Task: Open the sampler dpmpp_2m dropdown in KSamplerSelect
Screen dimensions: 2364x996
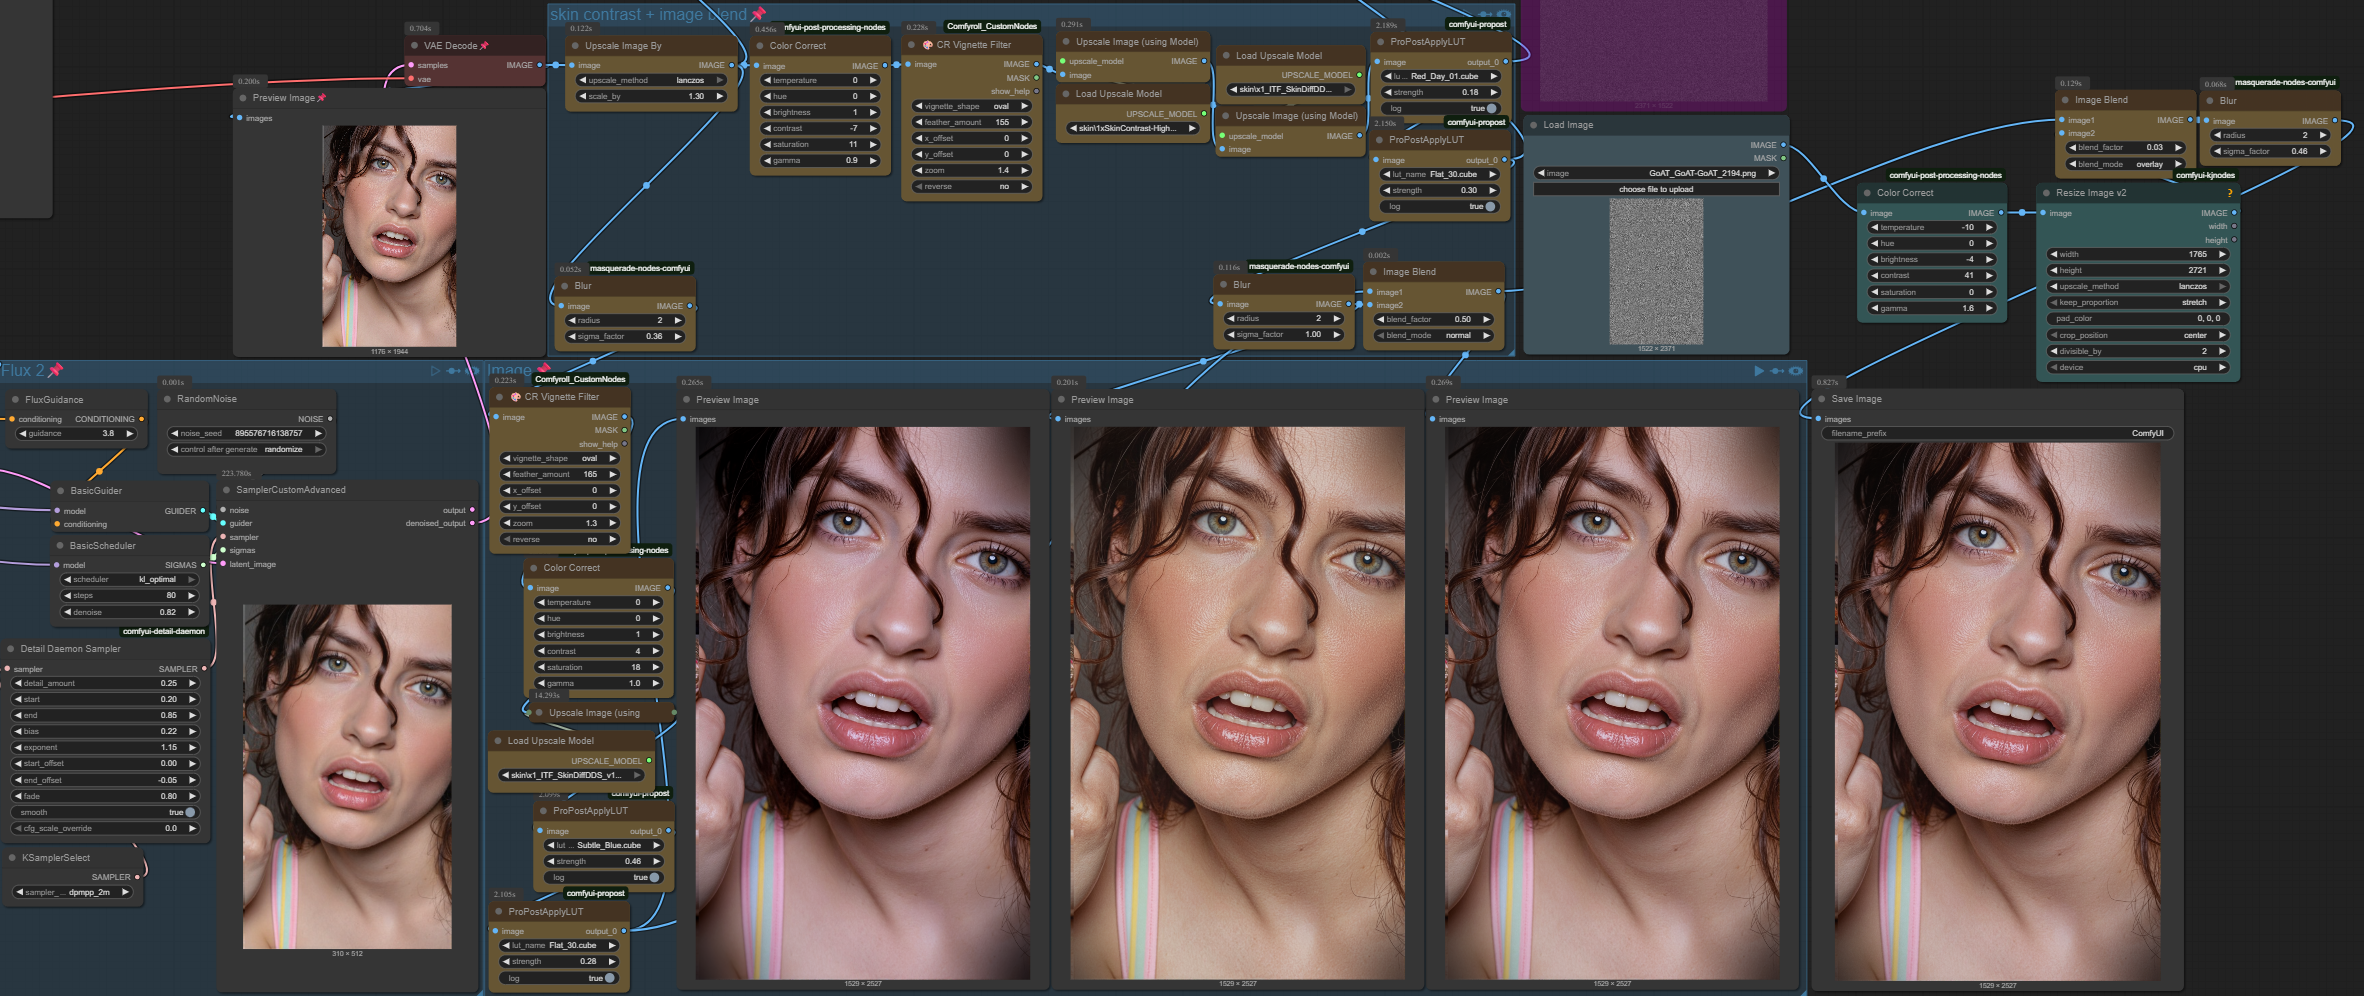Action: tap(72, 892)
